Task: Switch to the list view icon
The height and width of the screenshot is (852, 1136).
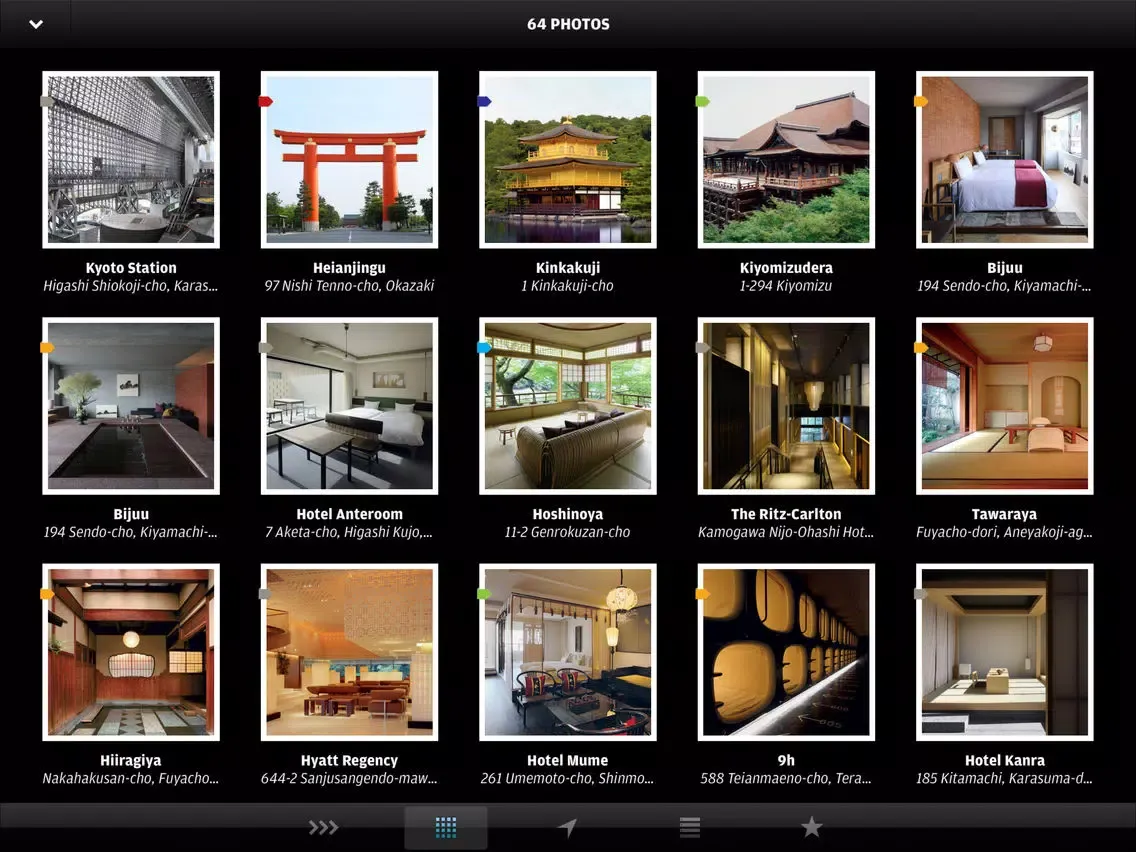Action: coord(690,827)
